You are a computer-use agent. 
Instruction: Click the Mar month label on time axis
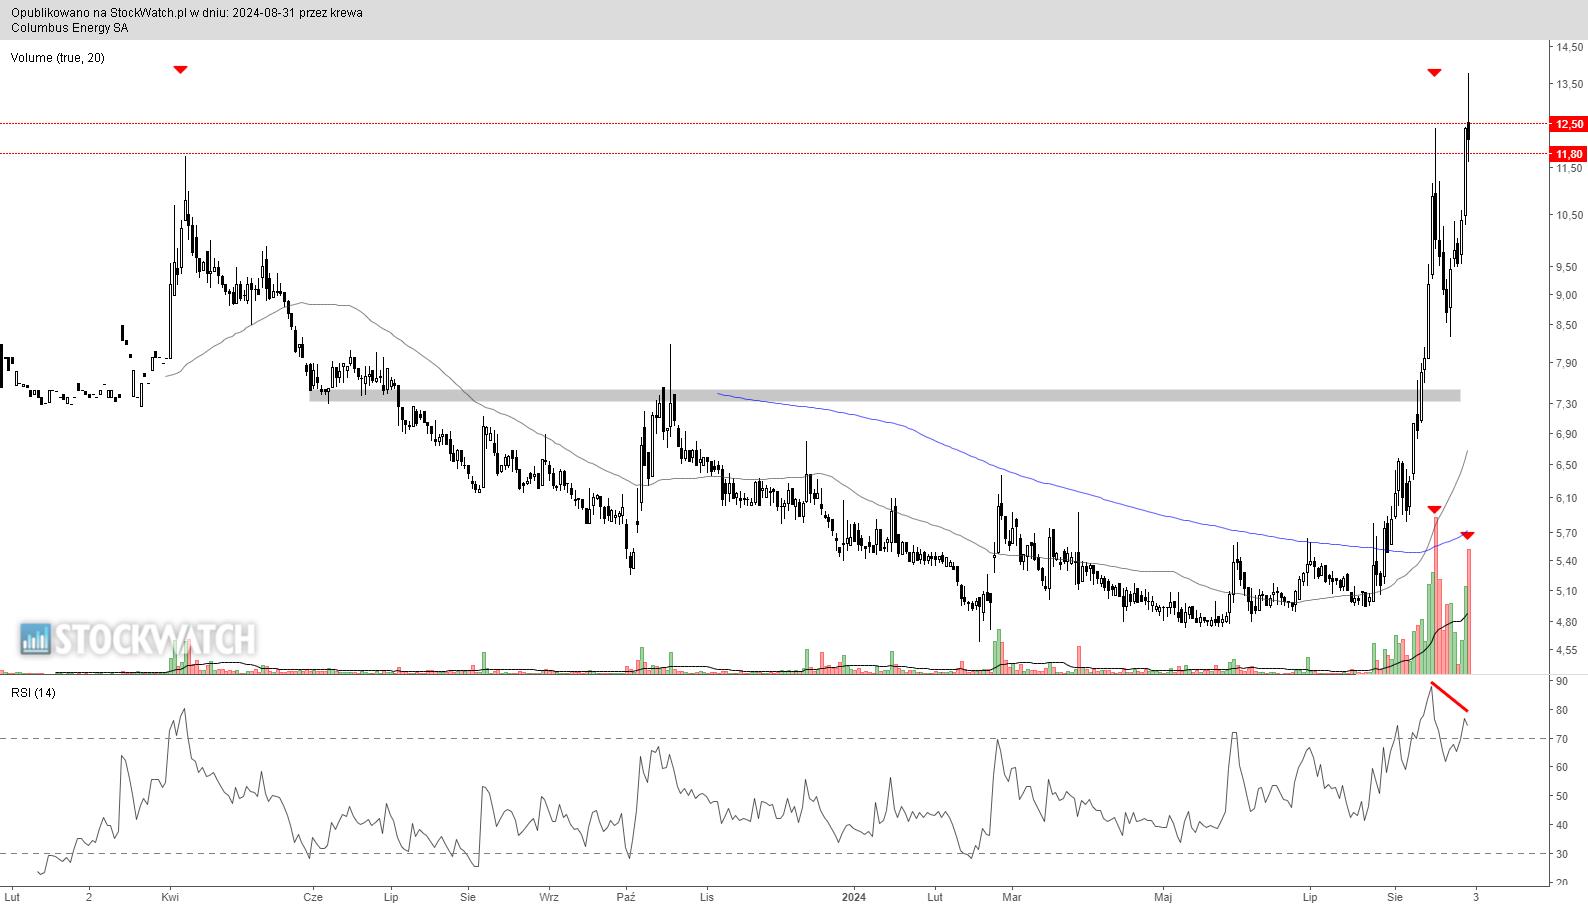pos(1011,897)
